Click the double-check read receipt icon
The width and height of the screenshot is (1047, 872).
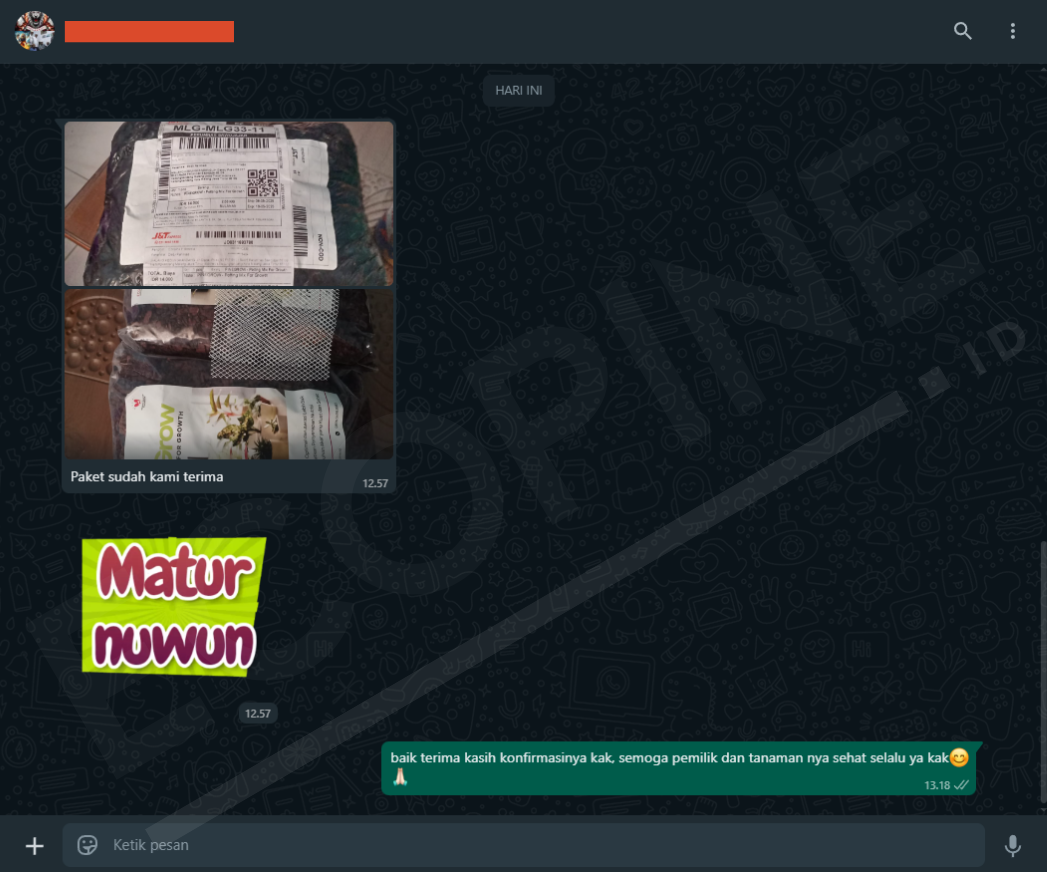coord(962,785)
